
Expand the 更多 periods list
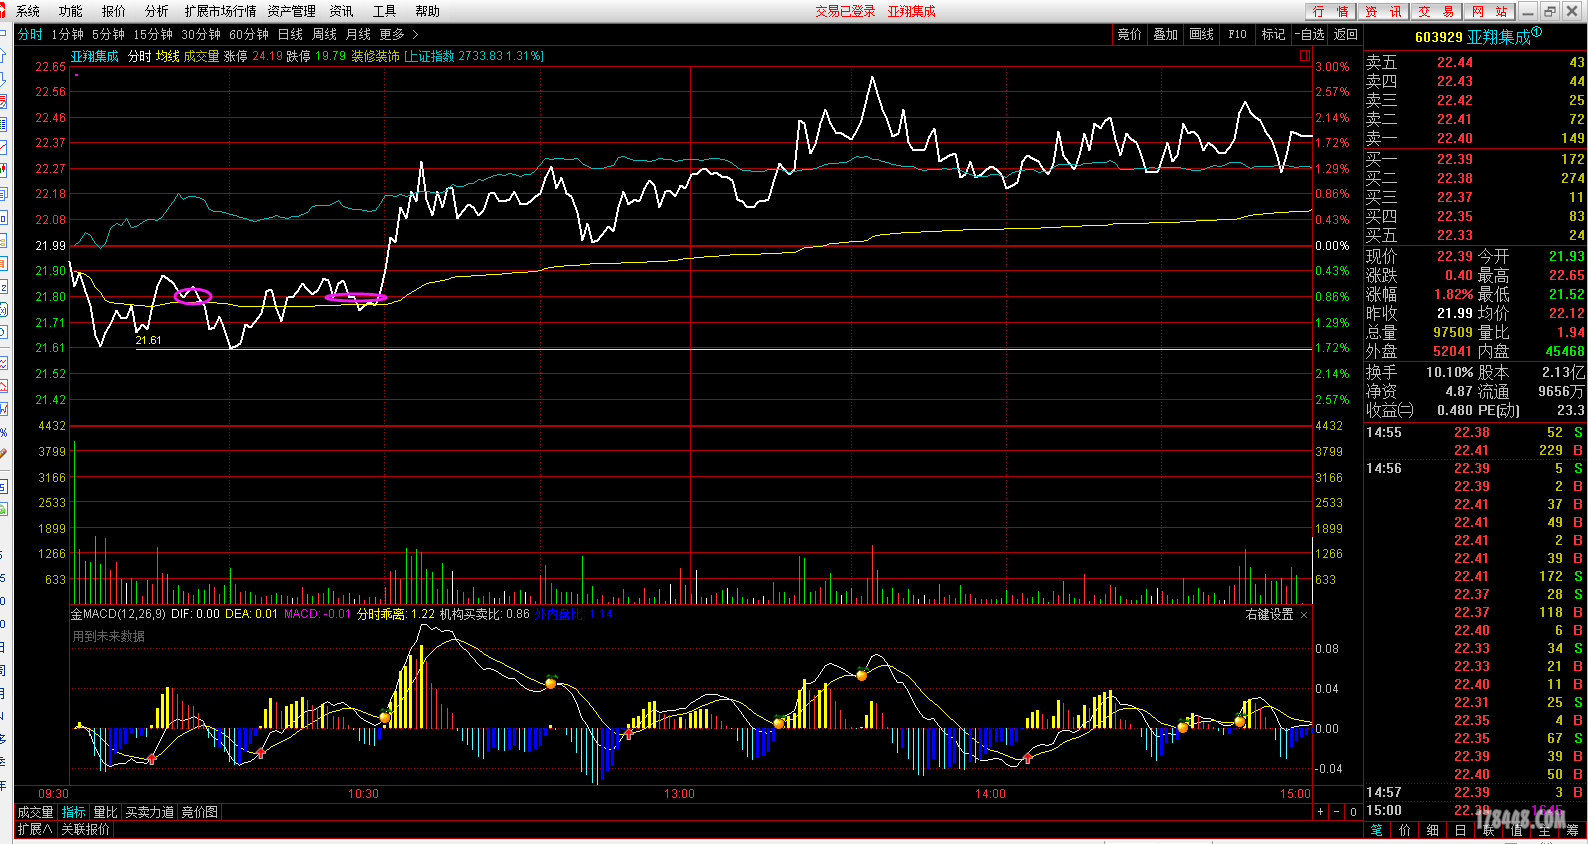click(398, 34)
